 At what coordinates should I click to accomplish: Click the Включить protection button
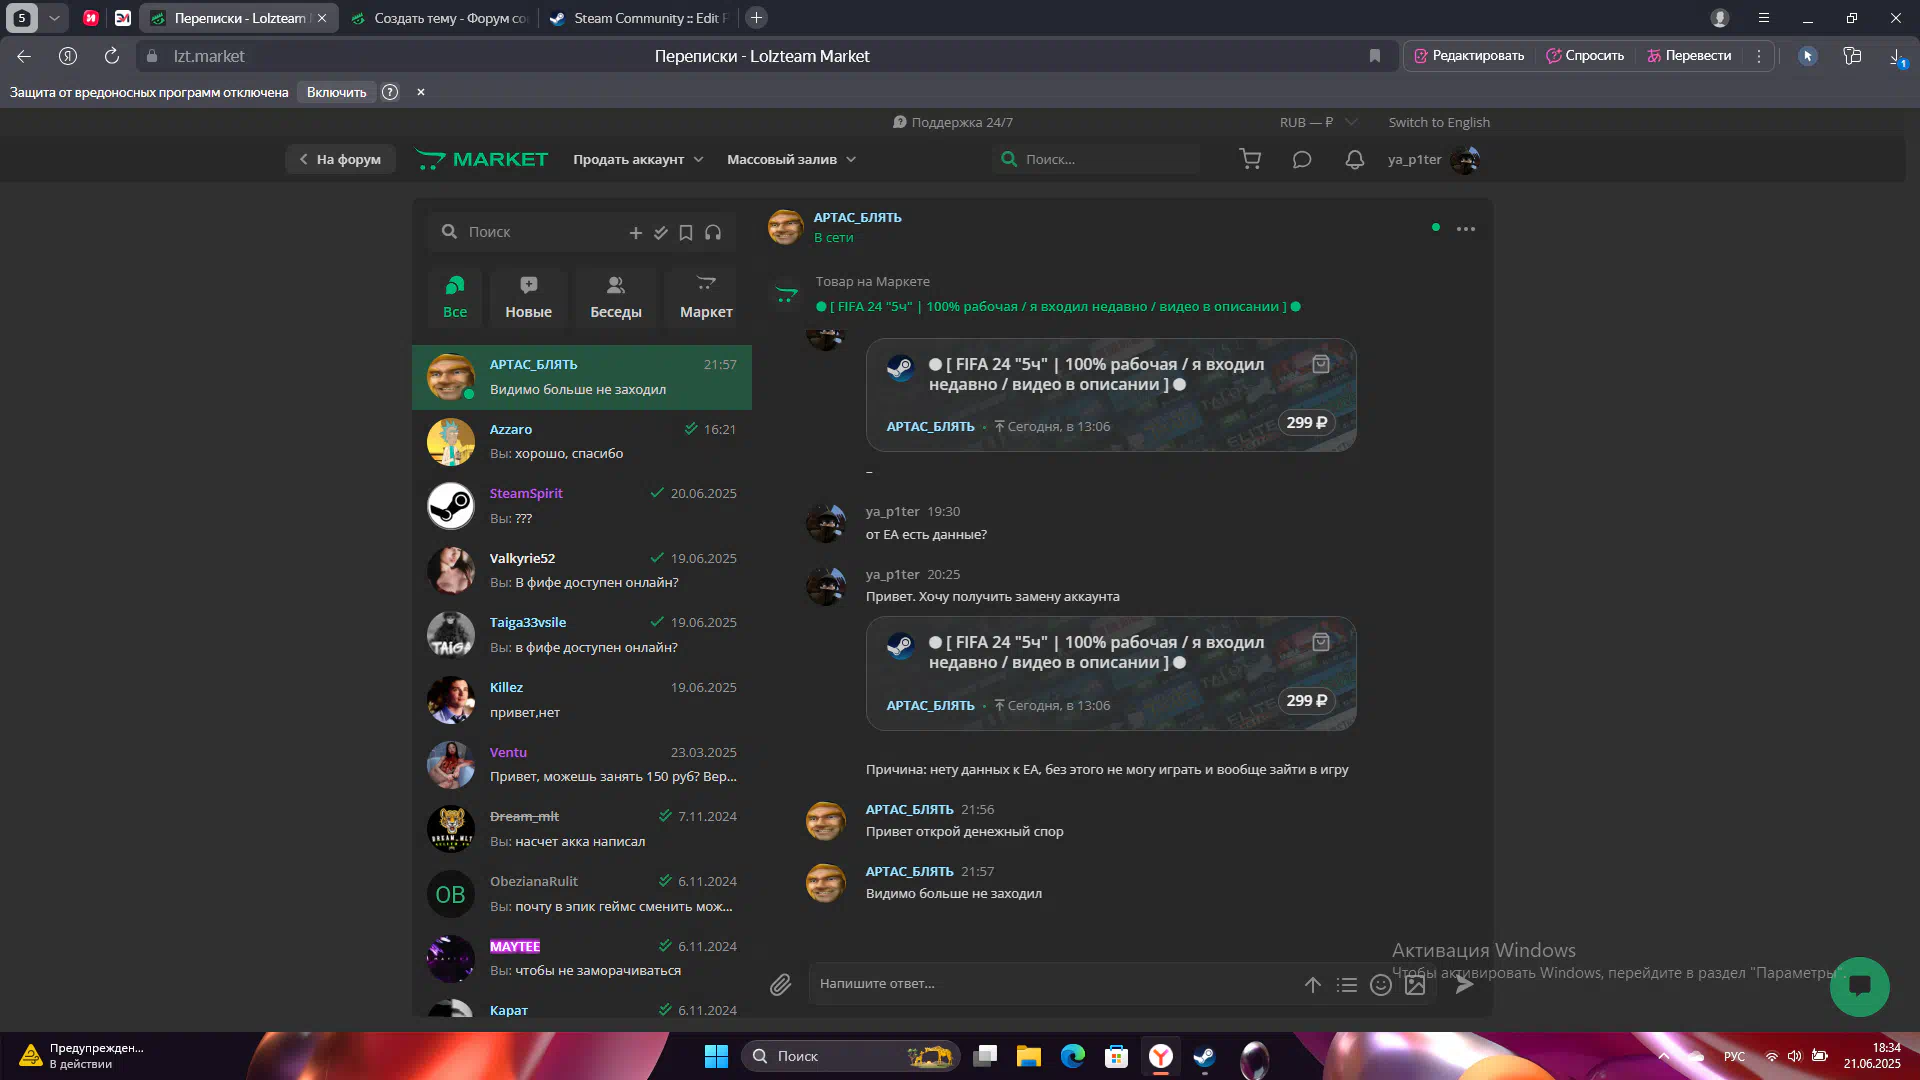(336, 92)
